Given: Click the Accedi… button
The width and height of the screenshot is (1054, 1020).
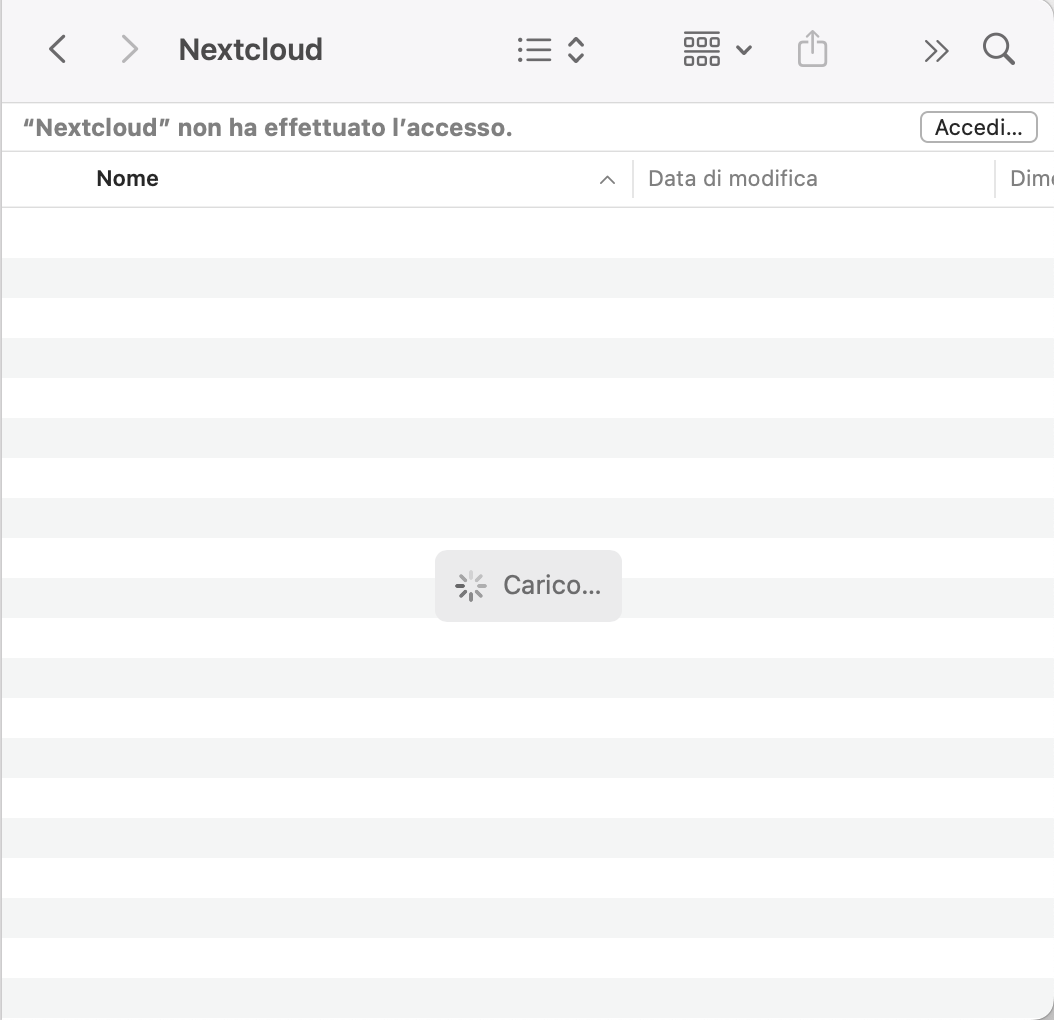Looking at the screenshot, I should (x=978, y=127).
